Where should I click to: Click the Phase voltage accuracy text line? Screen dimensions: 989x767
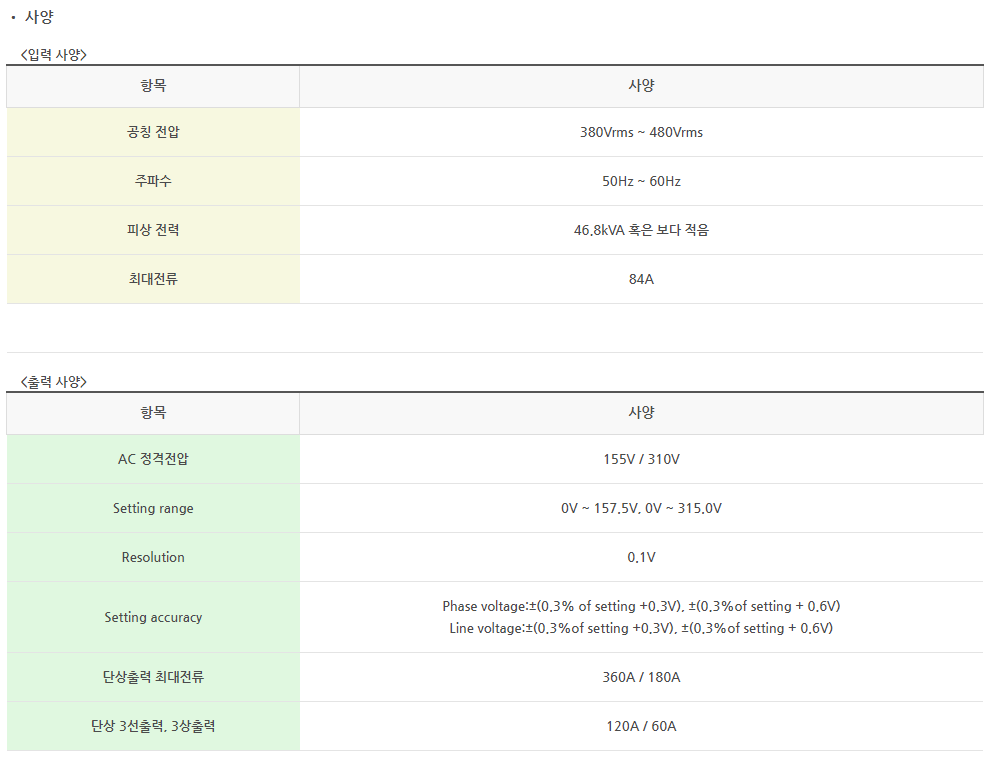click(x=641, y=606)
